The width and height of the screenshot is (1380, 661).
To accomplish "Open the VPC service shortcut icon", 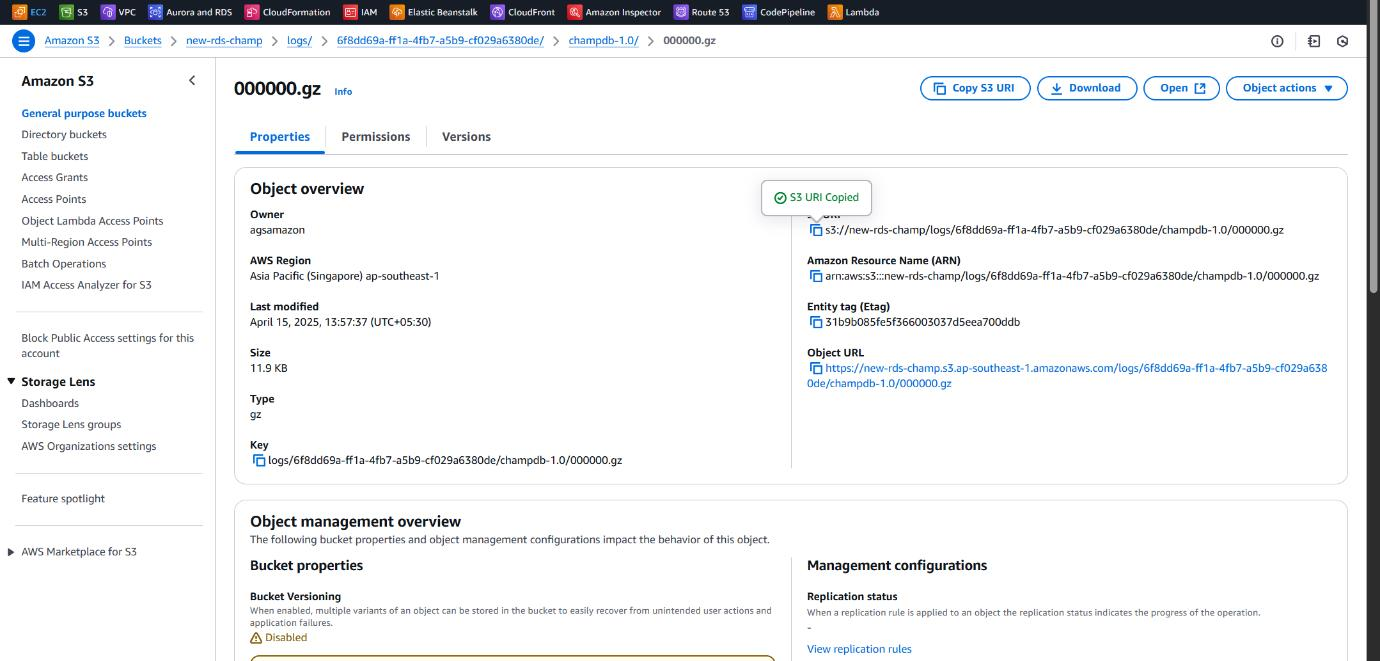I will (x=107, y=12).
